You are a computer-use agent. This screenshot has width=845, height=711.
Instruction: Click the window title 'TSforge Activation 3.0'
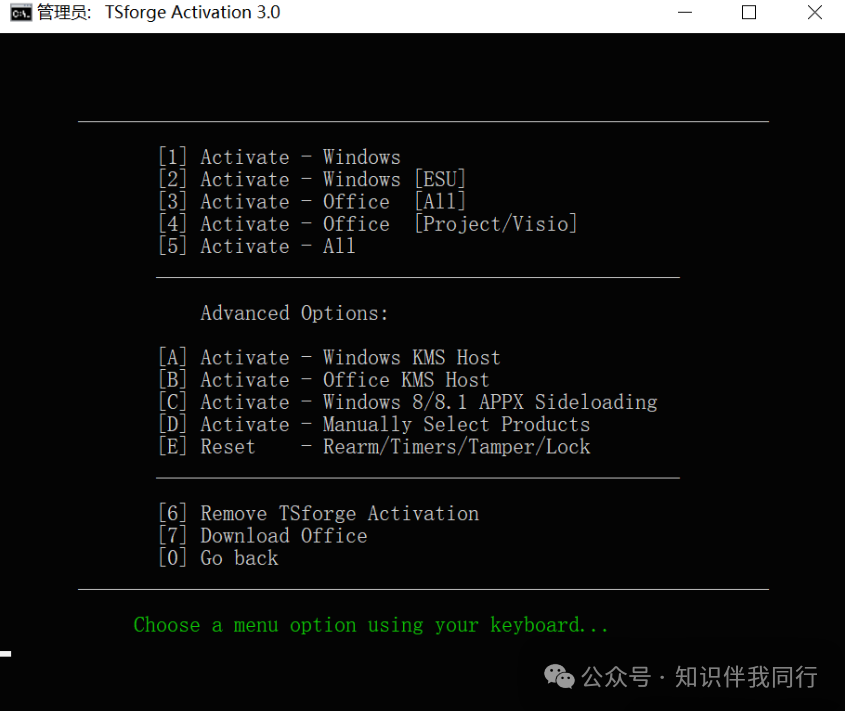click(x=192, y=12)
